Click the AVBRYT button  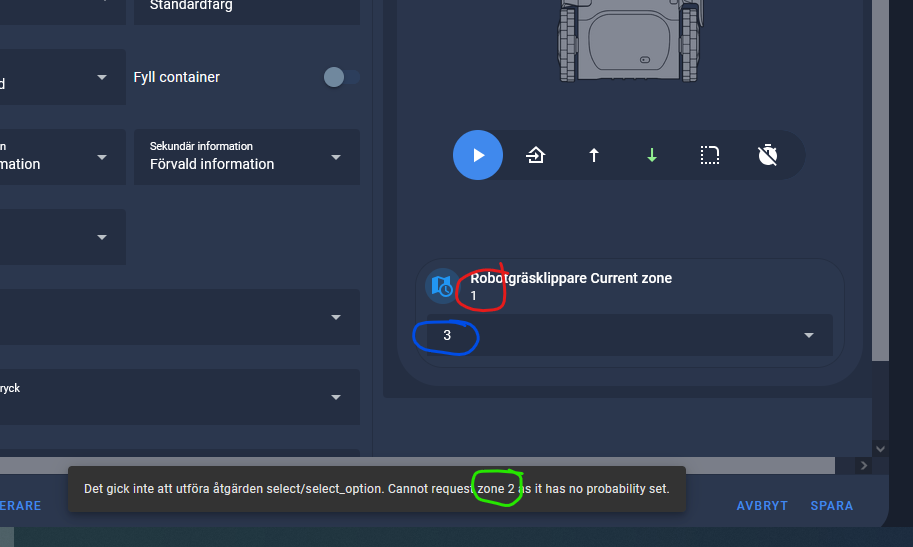point(762,506)
